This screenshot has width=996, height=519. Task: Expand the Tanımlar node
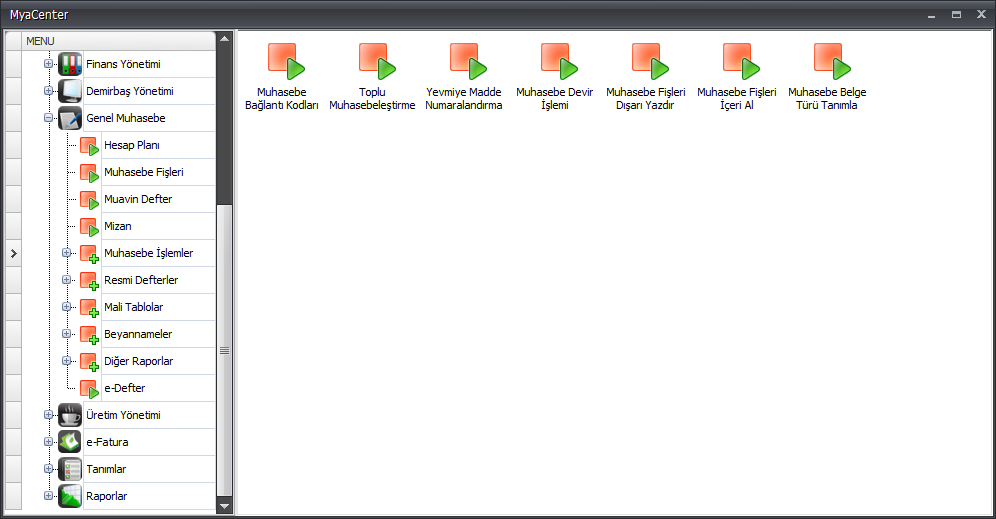[x=48, y=469]
